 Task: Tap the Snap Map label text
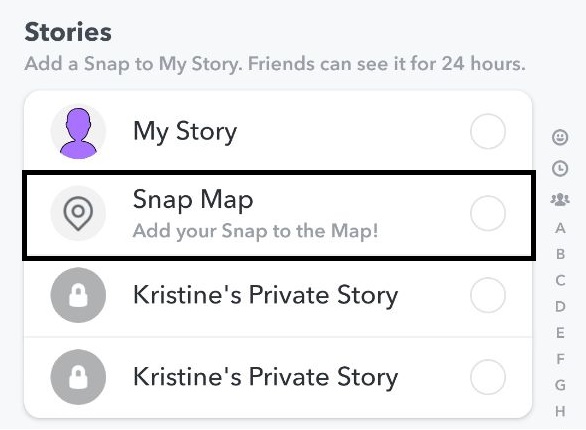(193, 200)
